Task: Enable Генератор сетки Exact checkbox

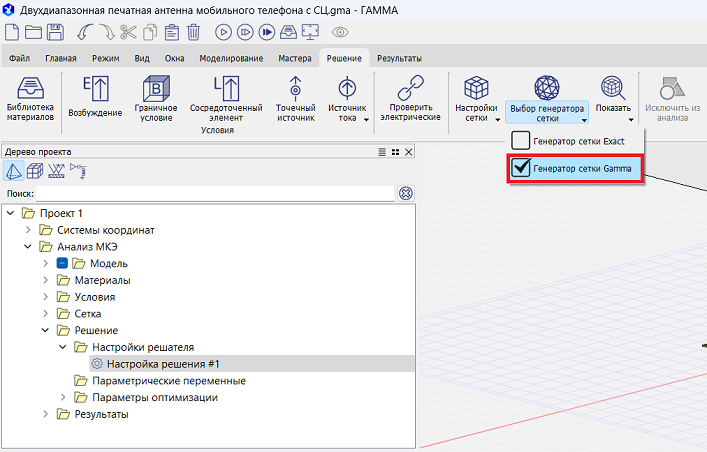Action: pos(521,141)
